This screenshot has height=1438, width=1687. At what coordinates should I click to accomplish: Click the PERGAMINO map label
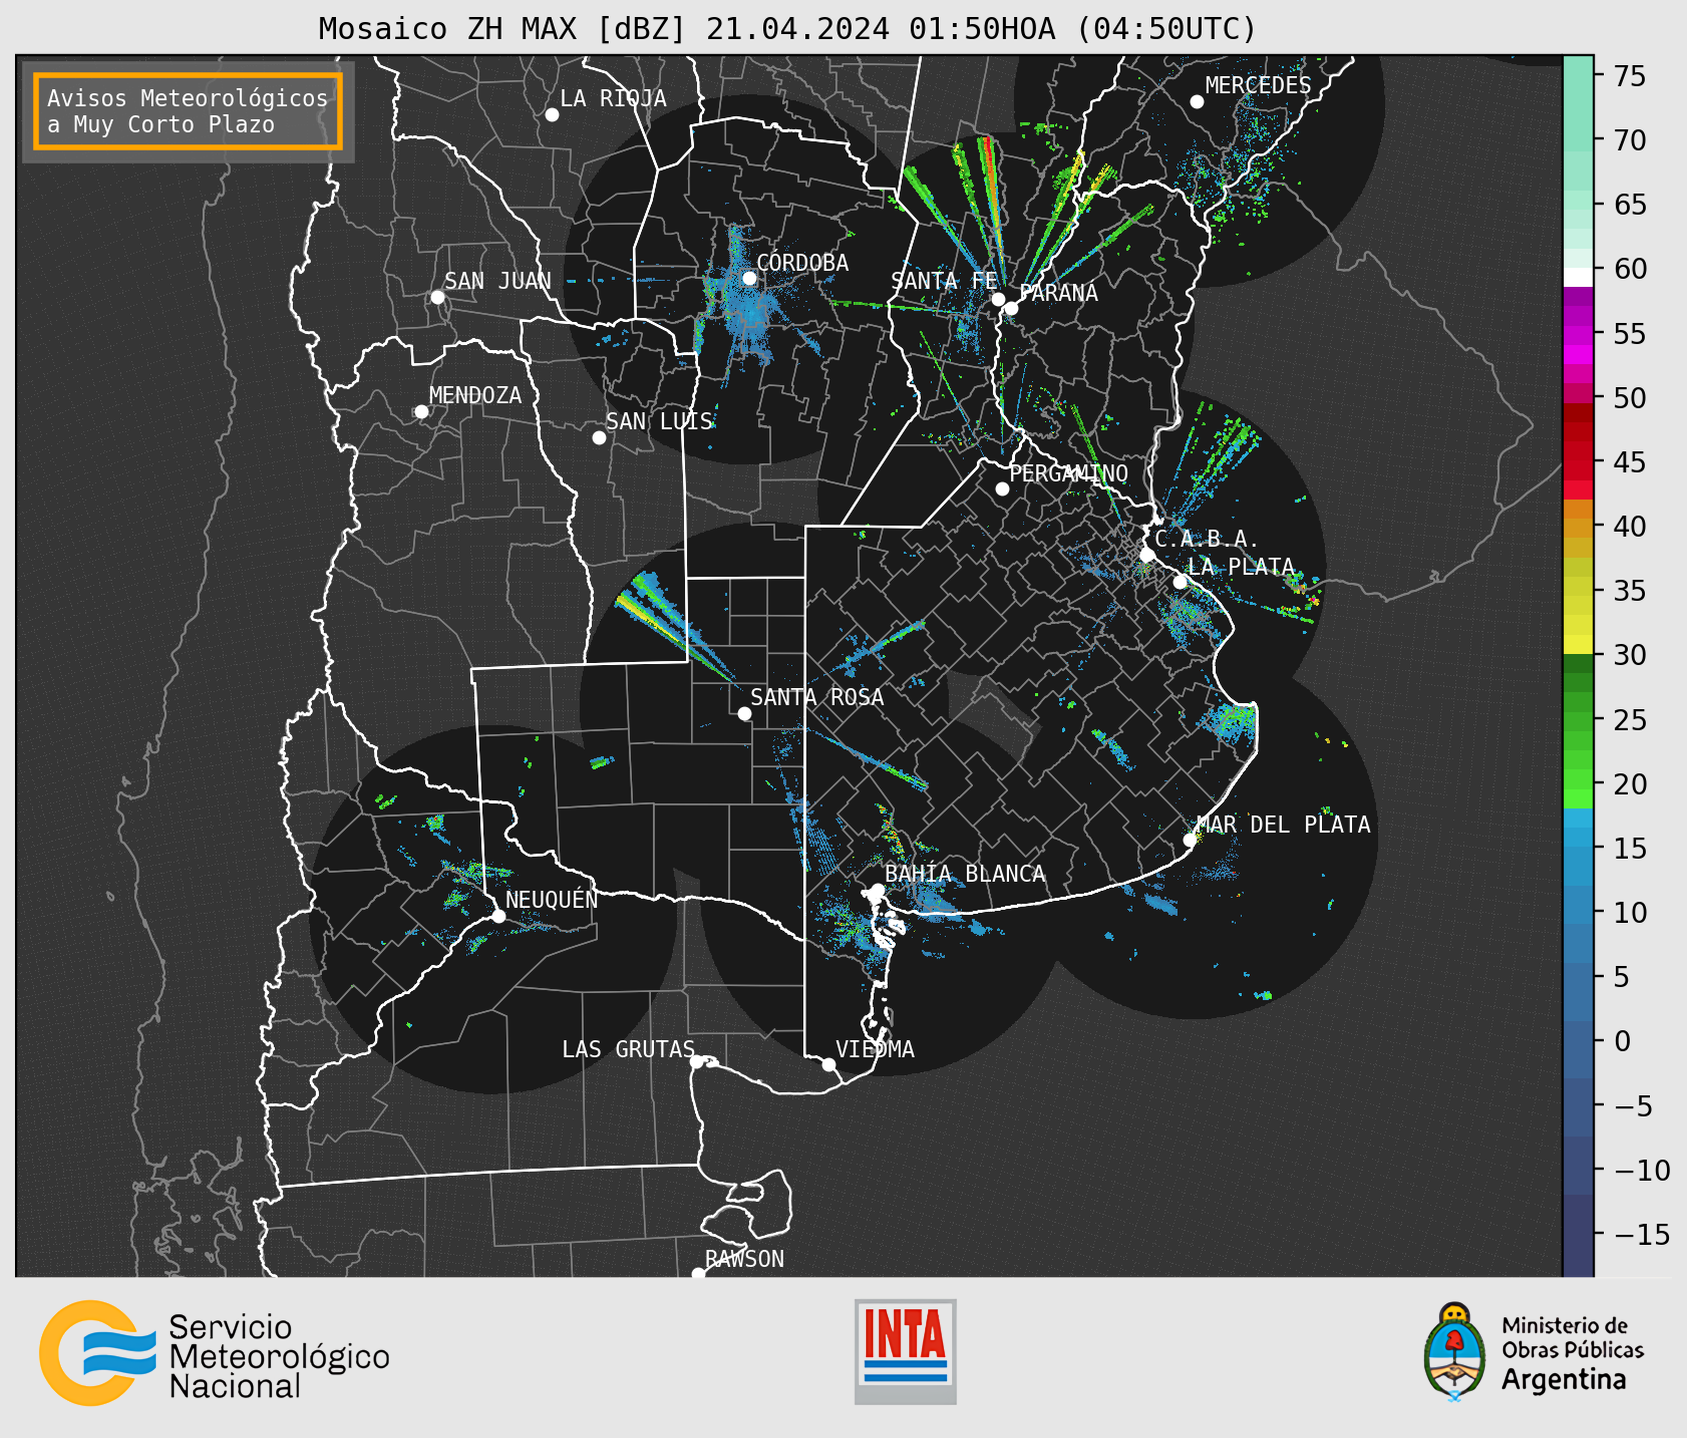point(1069,474)
